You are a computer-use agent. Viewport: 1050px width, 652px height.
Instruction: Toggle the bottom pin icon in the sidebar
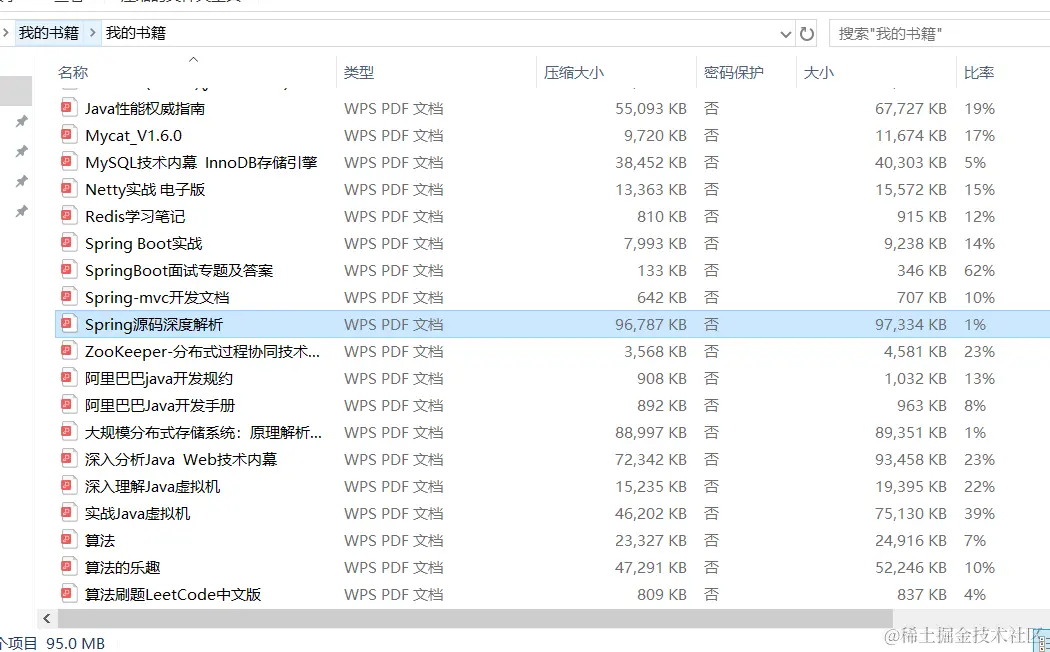tap(21, 211)
